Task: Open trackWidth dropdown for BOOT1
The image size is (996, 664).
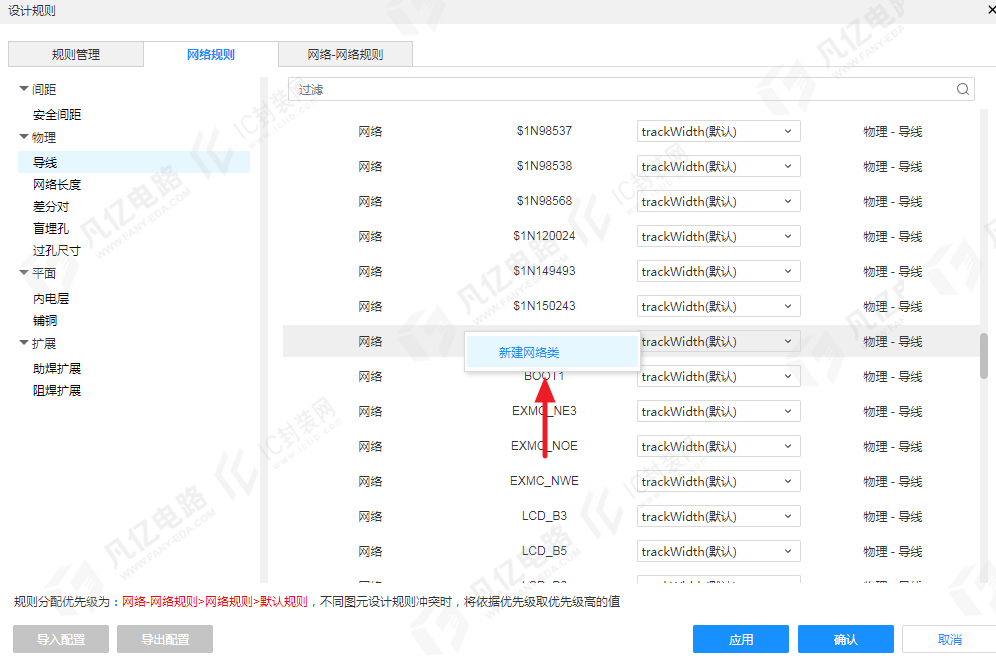Action: (x=718, y=377)
